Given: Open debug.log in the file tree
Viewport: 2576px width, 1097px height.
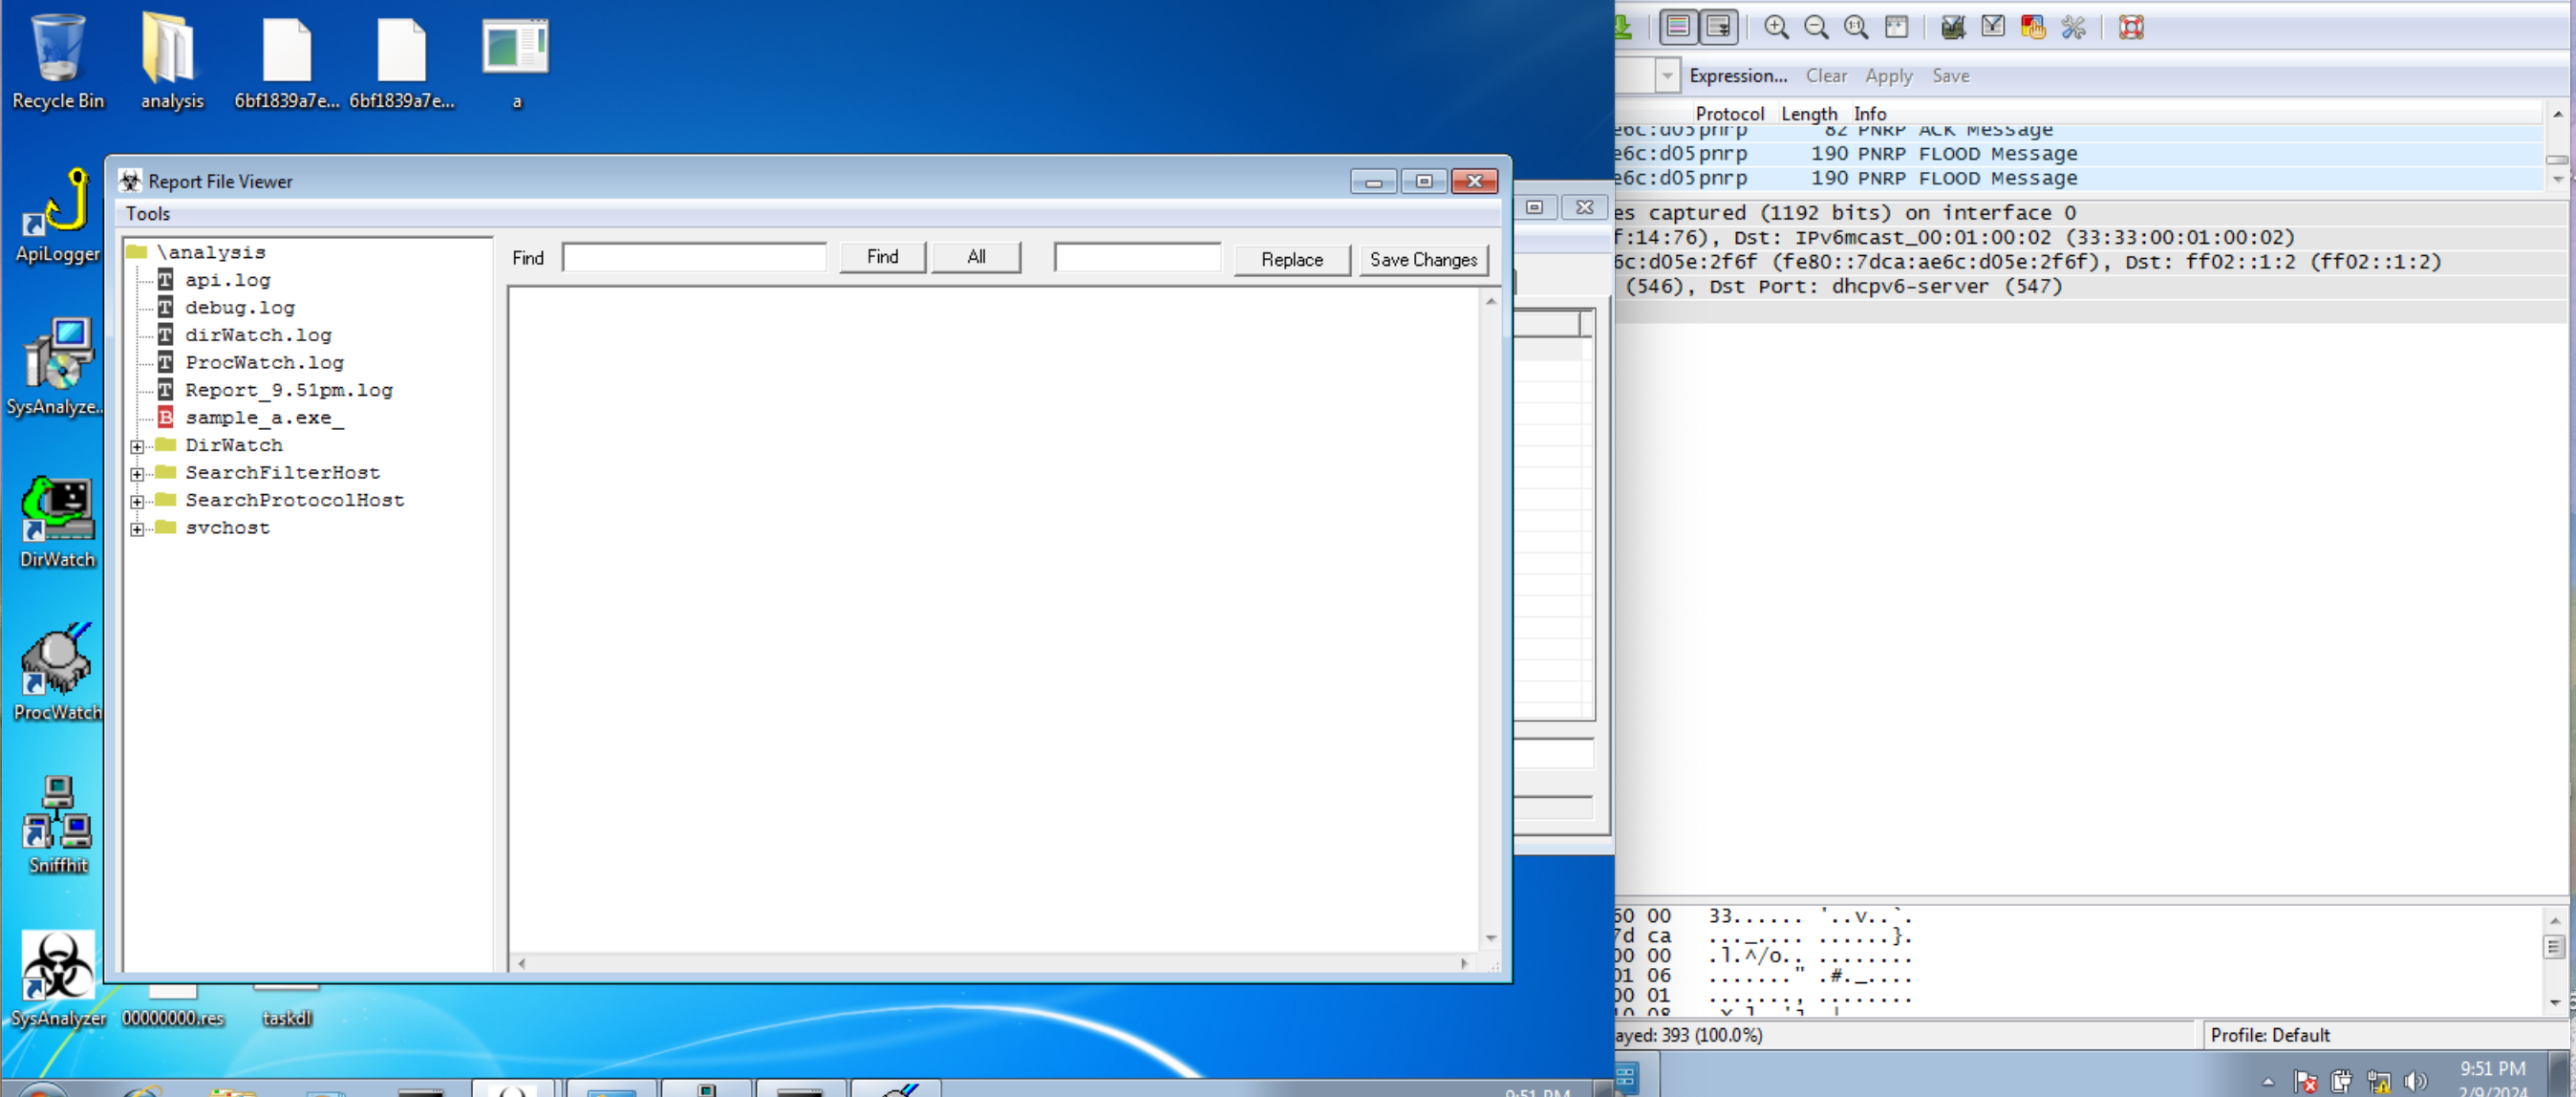Looking at the screenshot, I should point(239,308).
